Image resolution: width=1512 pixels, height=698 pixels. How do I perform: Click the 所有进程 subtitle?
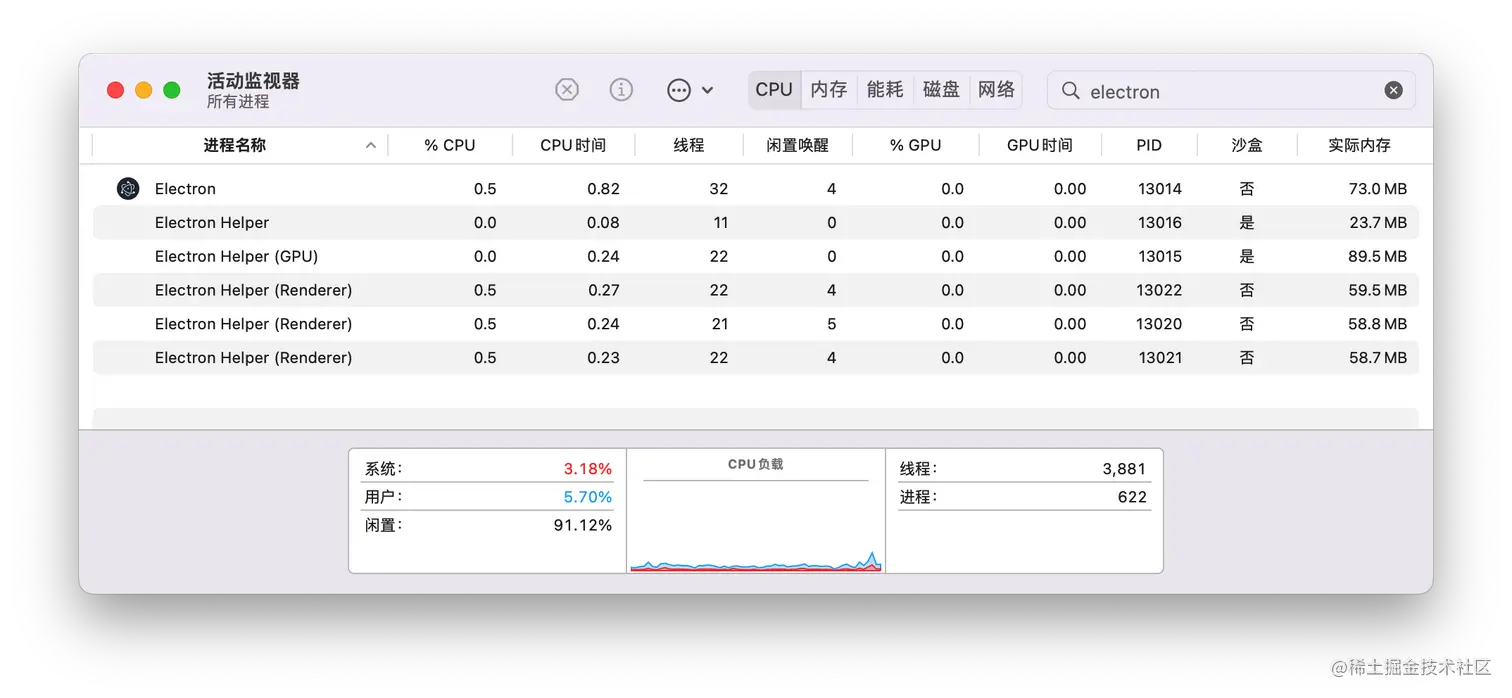pyautogui.click(x=238, y=102)
